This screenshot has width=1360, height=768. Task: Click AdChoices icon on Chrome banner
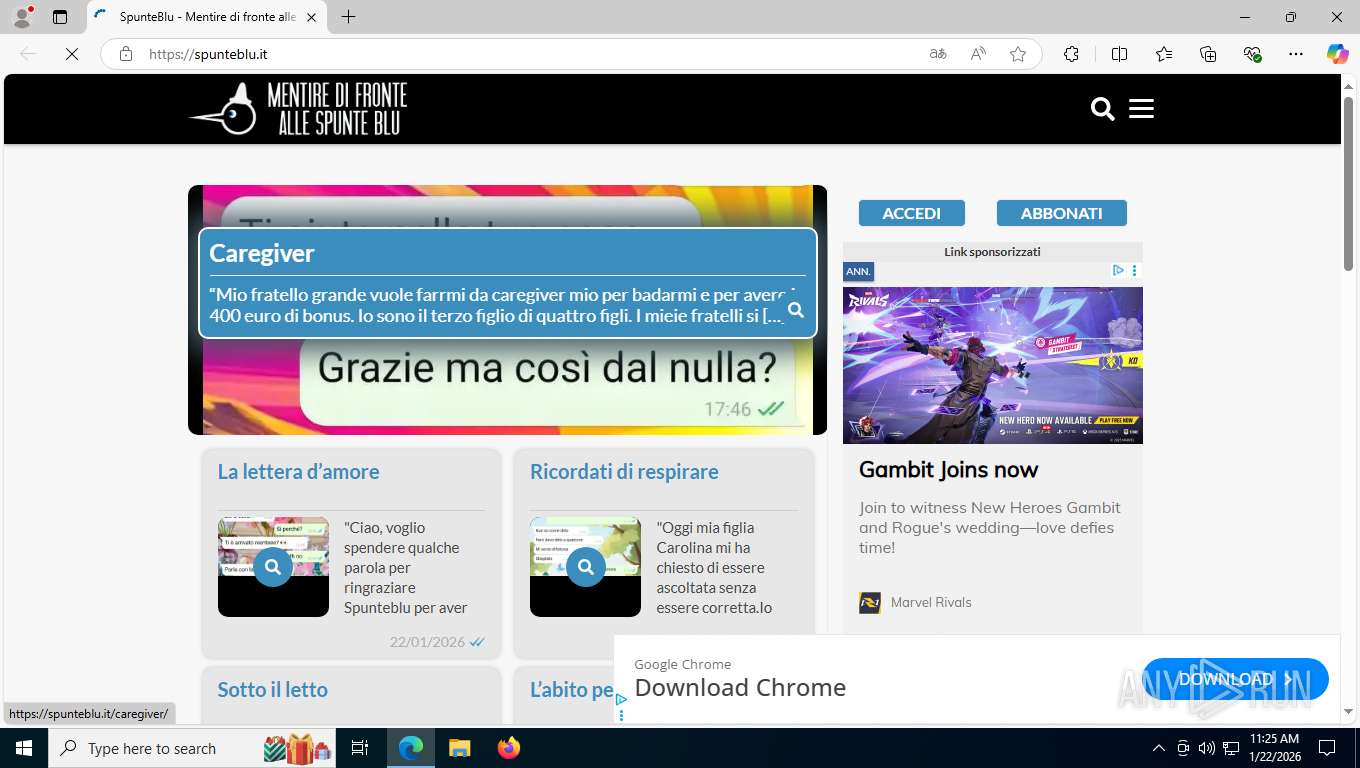621,700
